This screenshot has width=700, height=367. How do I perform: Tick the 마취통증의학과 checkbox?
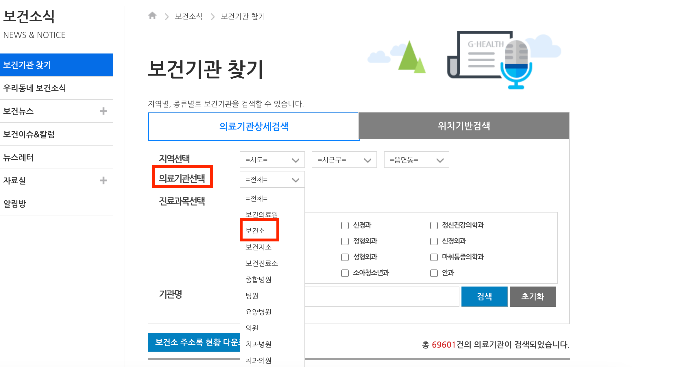point(433,257)
